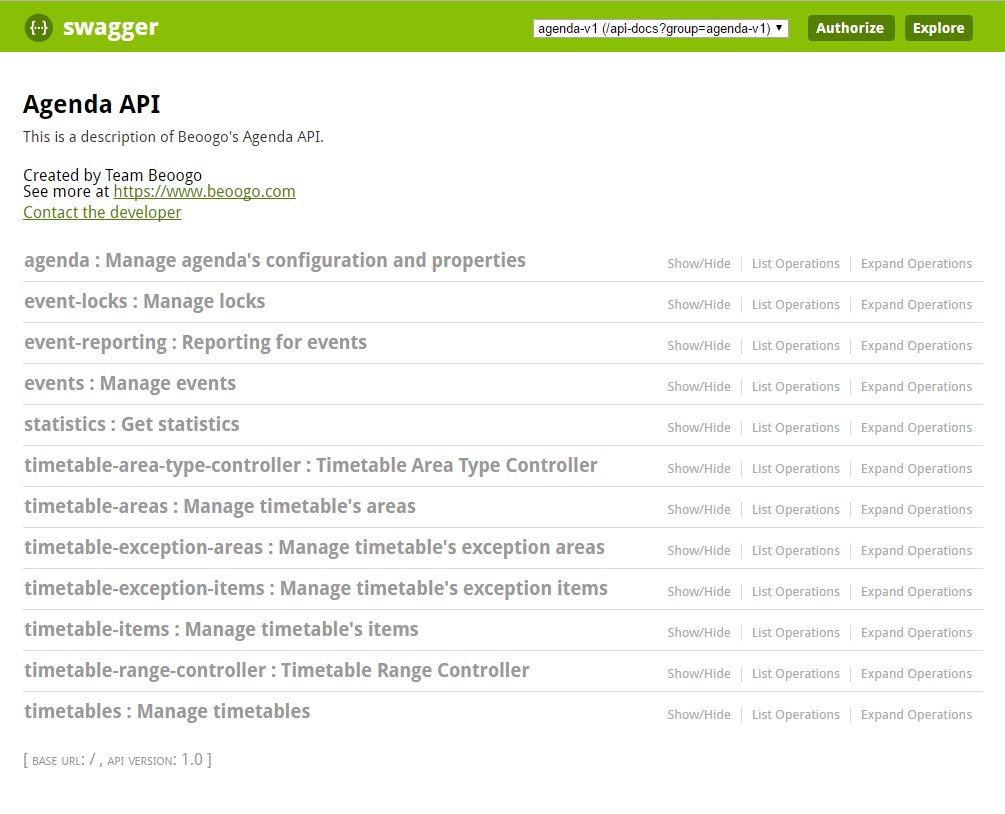The image size is (1005, 814).
Task: Click the Agenda API page title
Action: point(92,104)
